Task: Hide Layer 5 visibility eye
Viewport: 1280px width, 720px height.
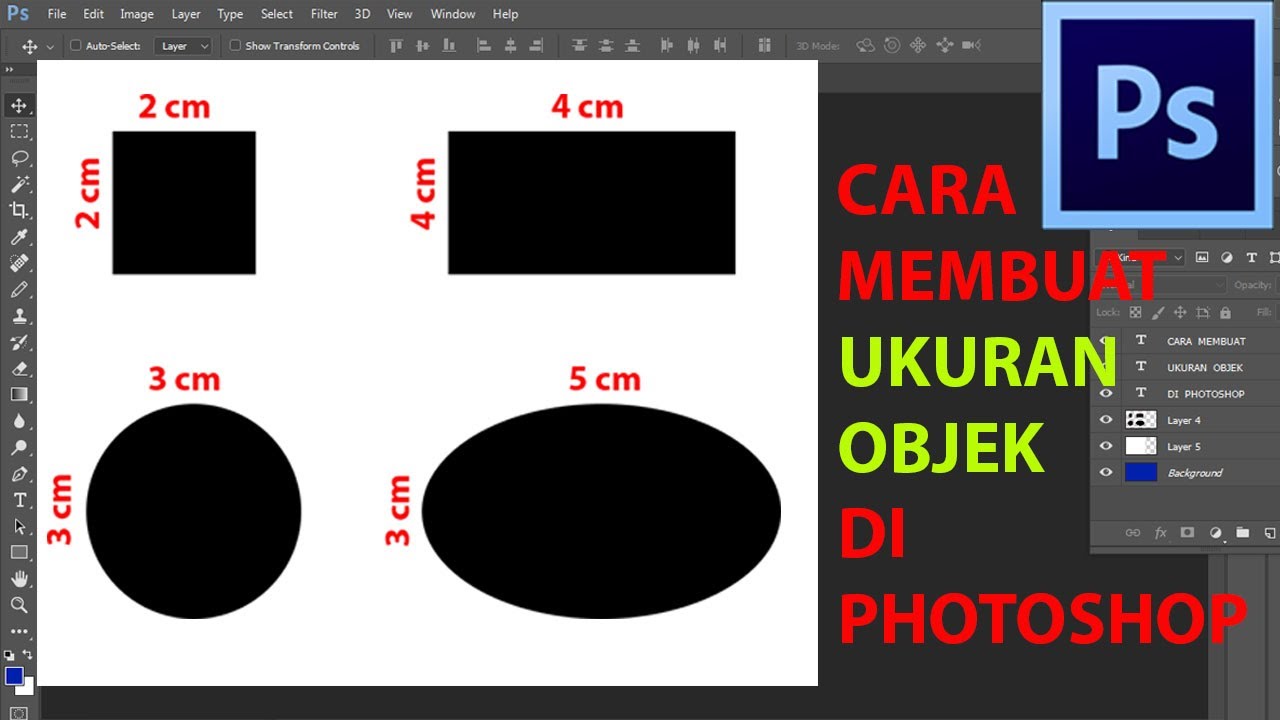Action: (x=1106, y=446)
